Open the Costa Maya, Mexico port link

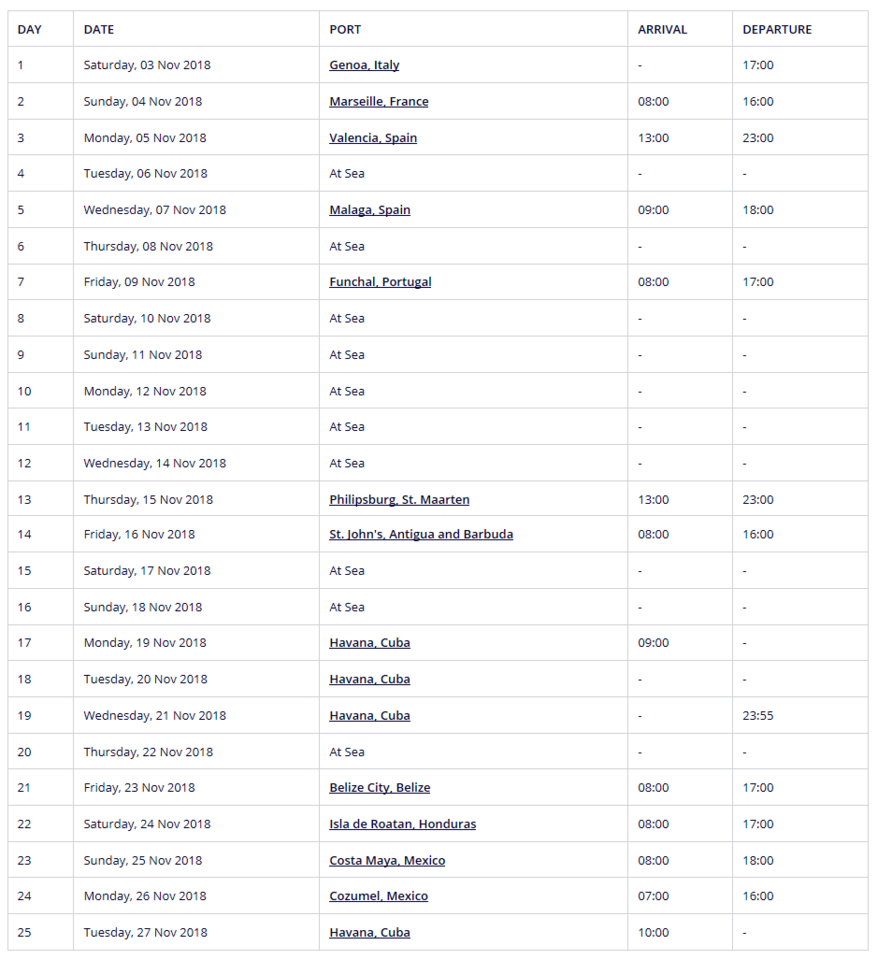(x=387, y=860)
